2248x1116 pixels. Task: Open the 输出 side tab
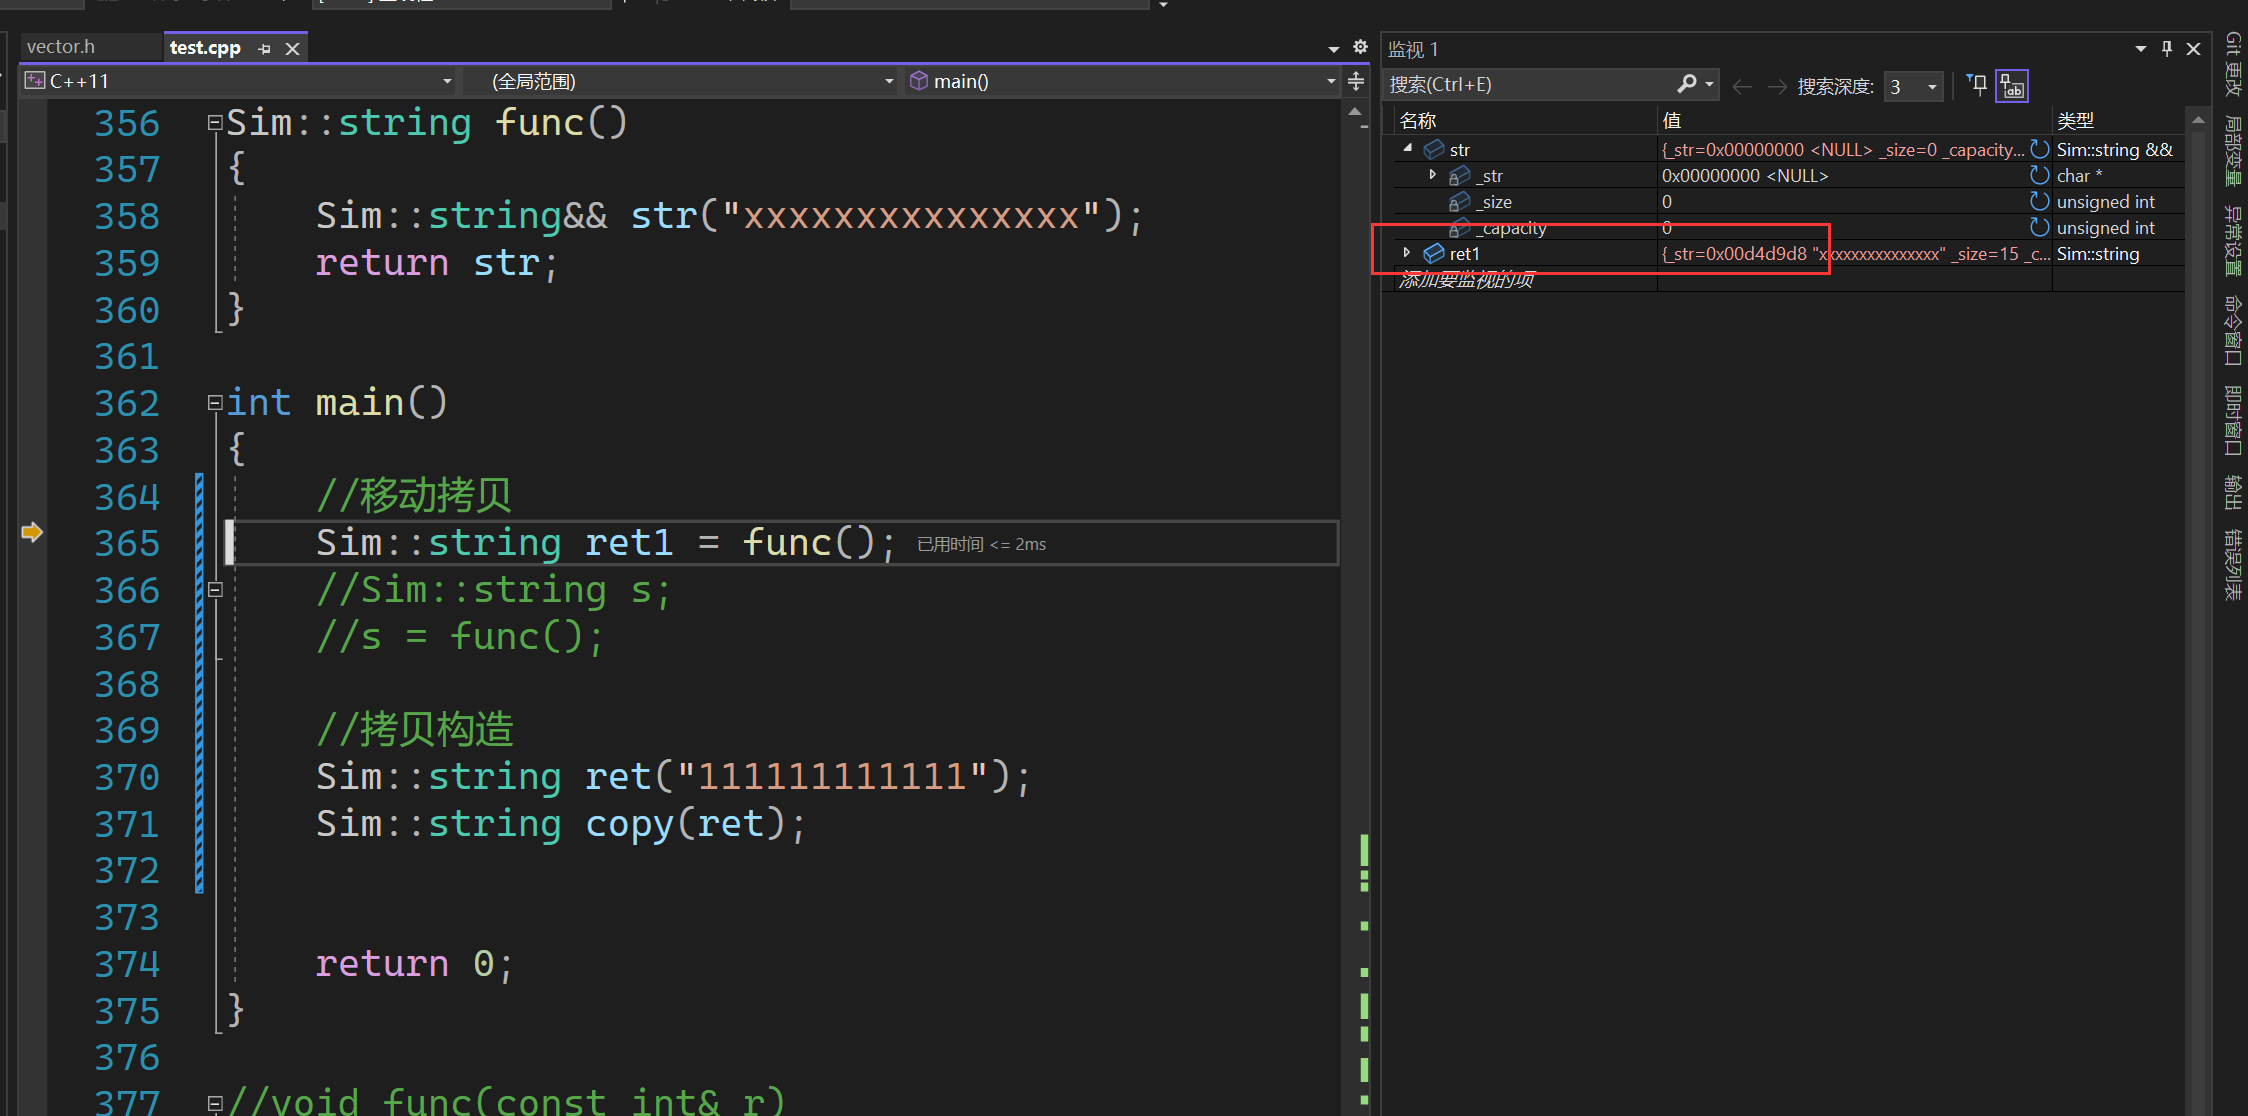tap(2234, 492)
